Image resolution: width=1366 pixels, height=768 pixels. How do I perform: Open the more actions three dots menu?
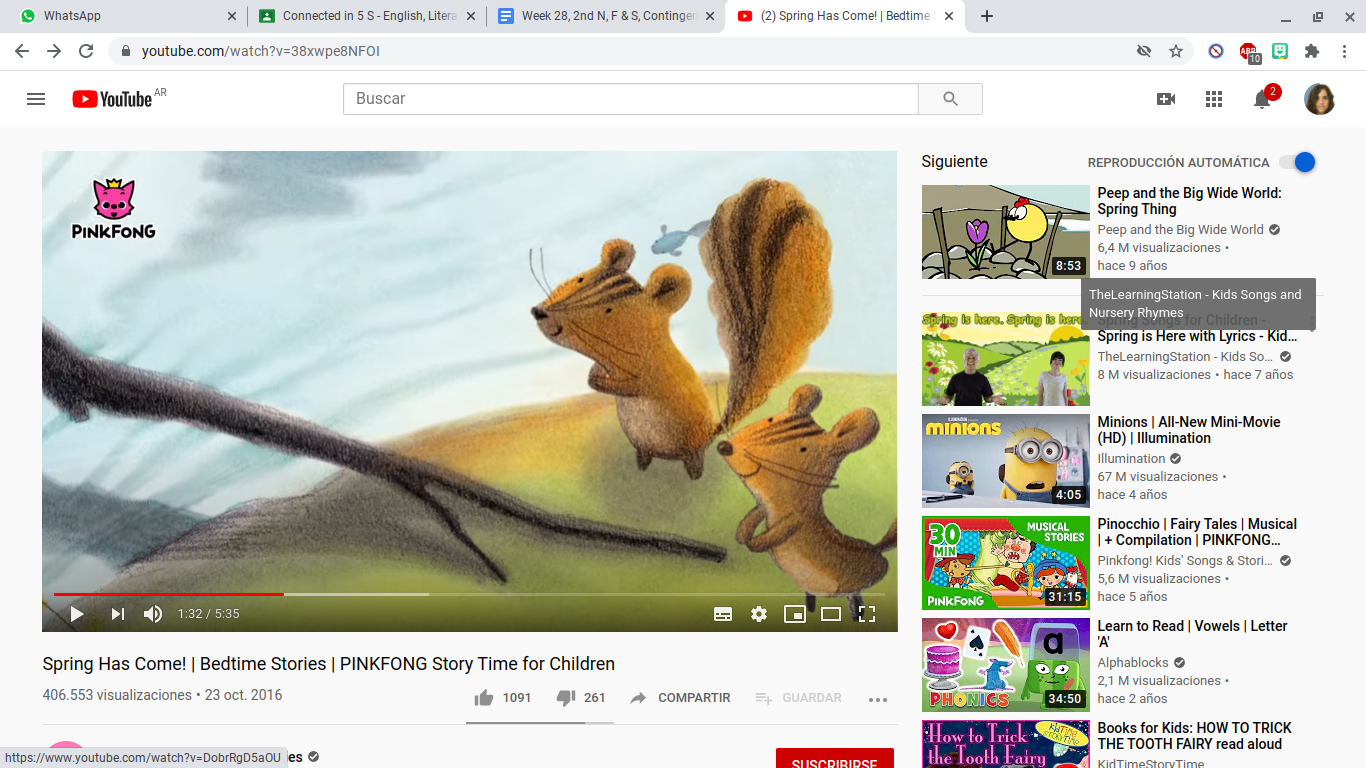(x=878, y=699)
